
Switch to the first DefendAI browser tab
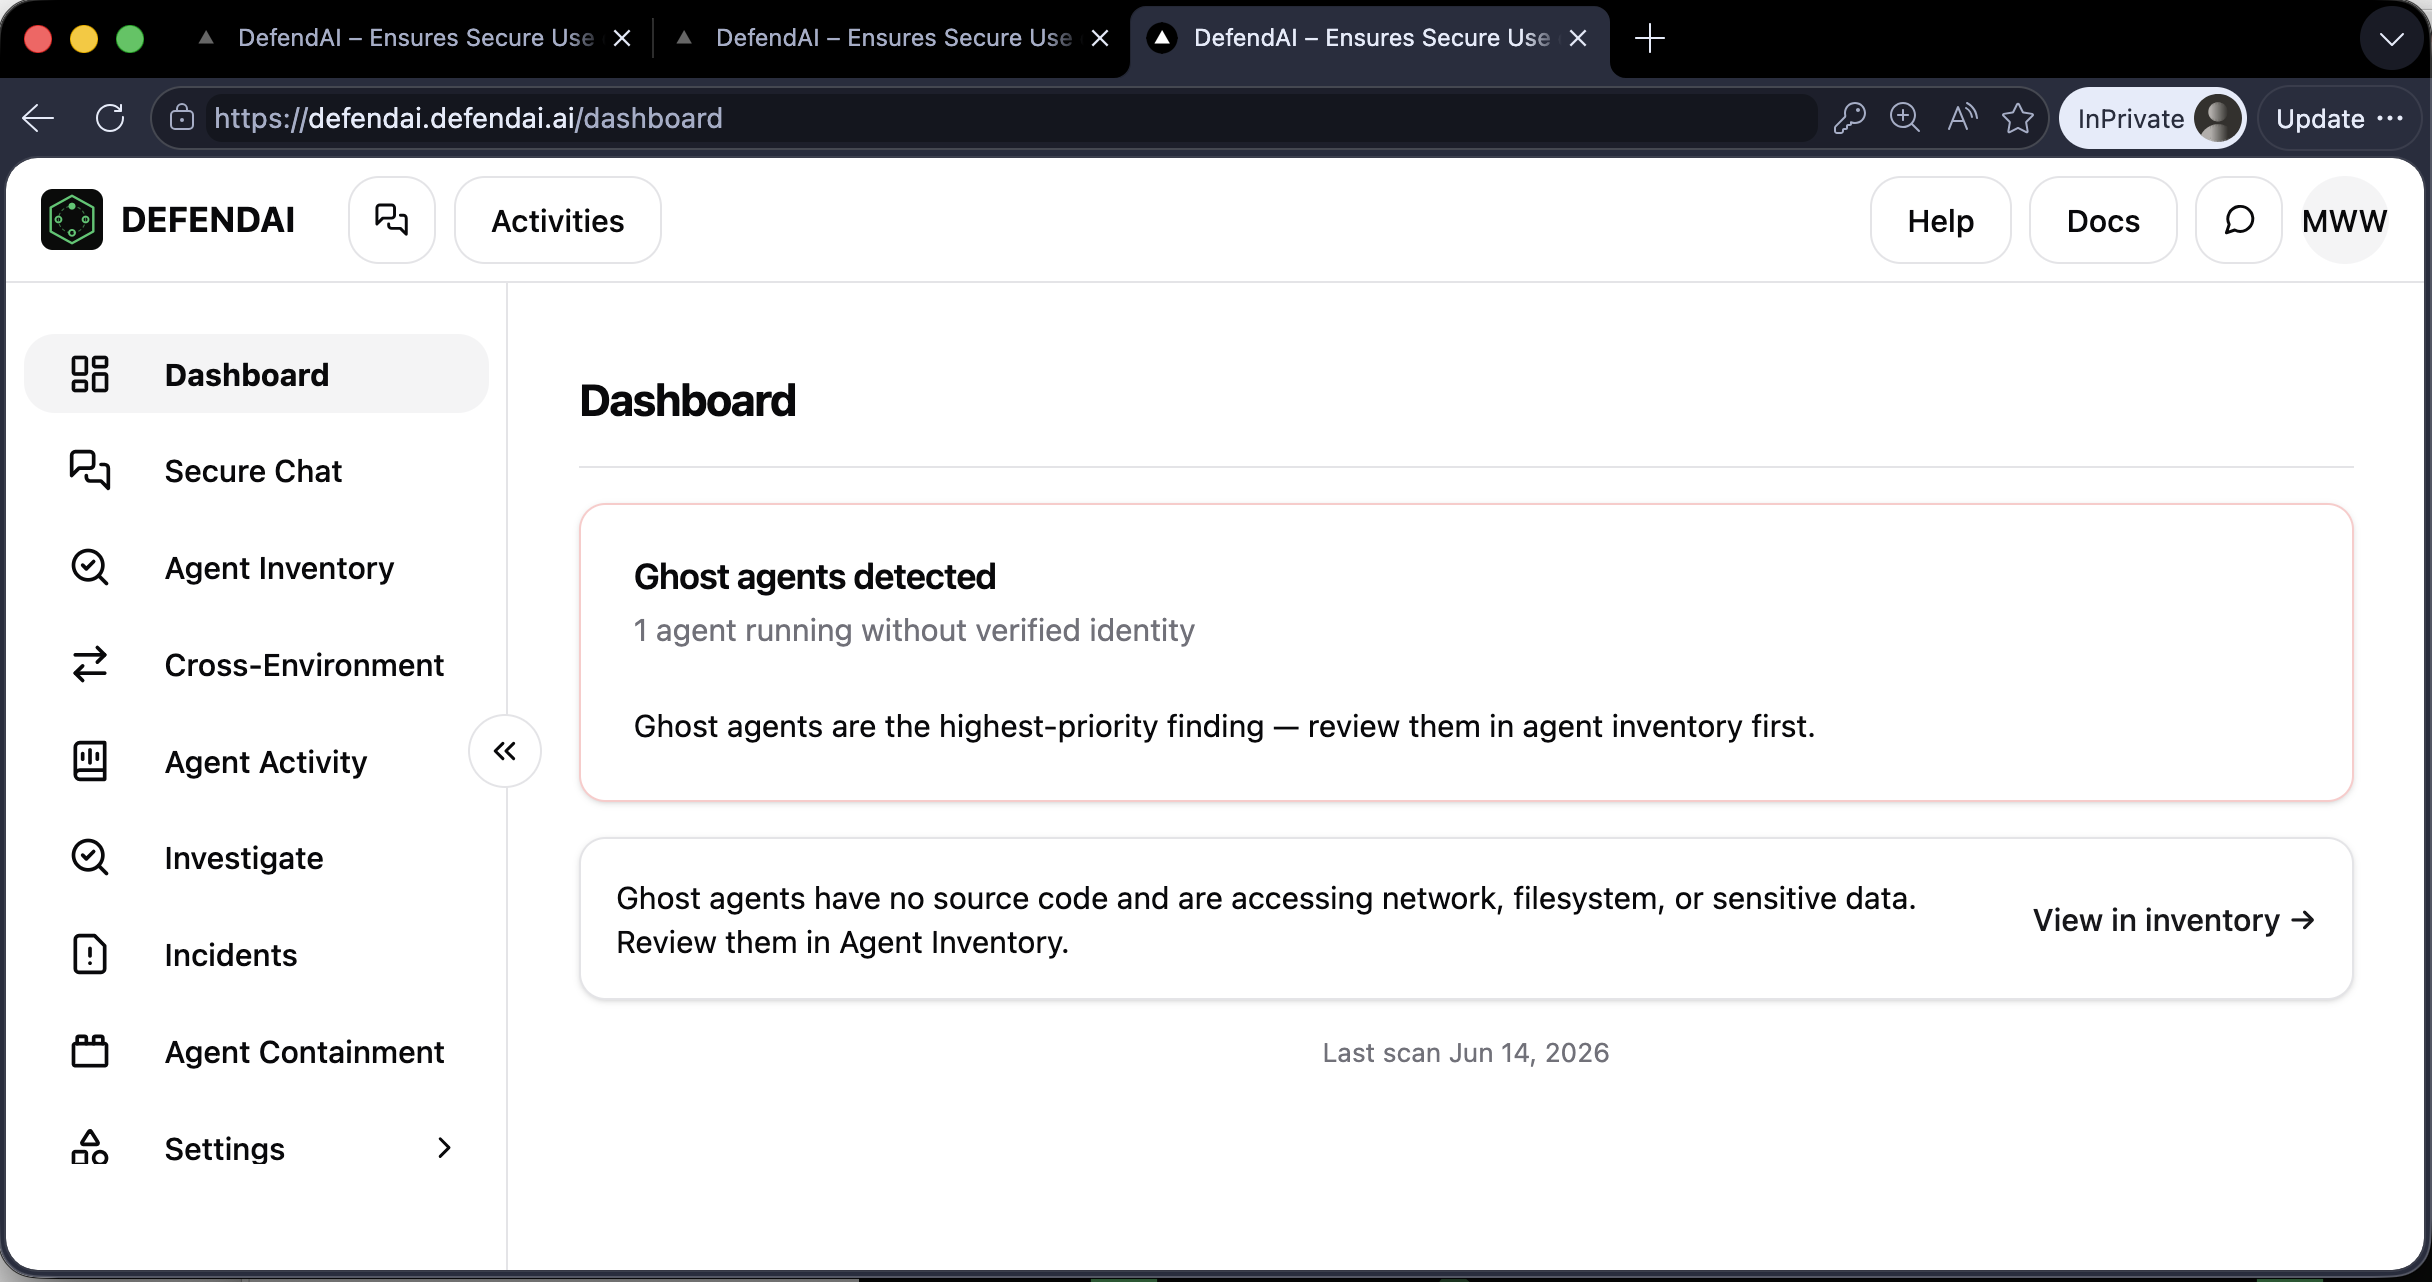pyautogui.click(x=414, y=38)
